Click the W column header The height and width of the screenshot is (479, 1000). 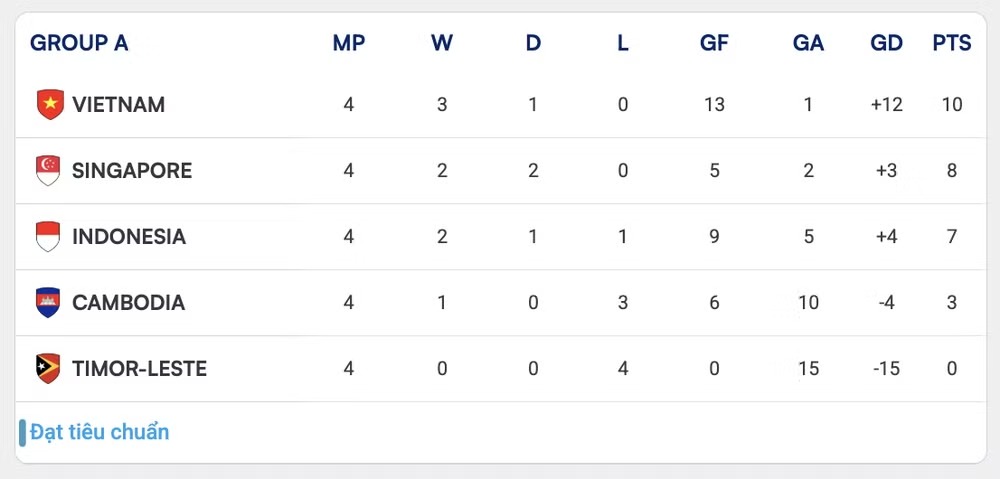coord(442,43)
